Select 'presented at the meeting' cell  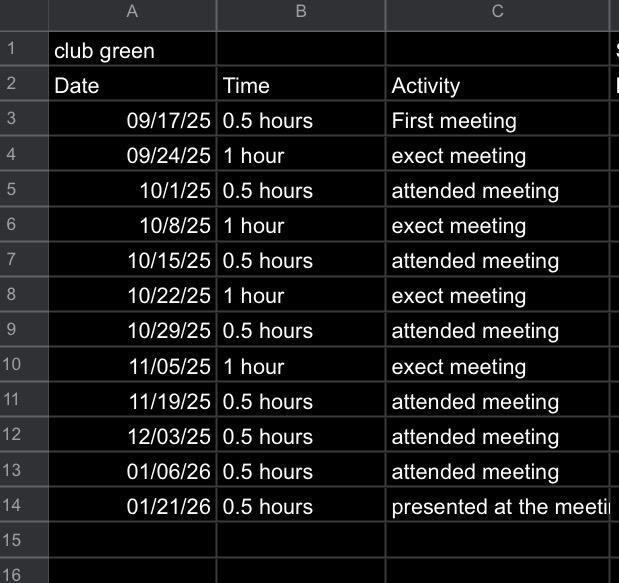(x=497, y=507)
